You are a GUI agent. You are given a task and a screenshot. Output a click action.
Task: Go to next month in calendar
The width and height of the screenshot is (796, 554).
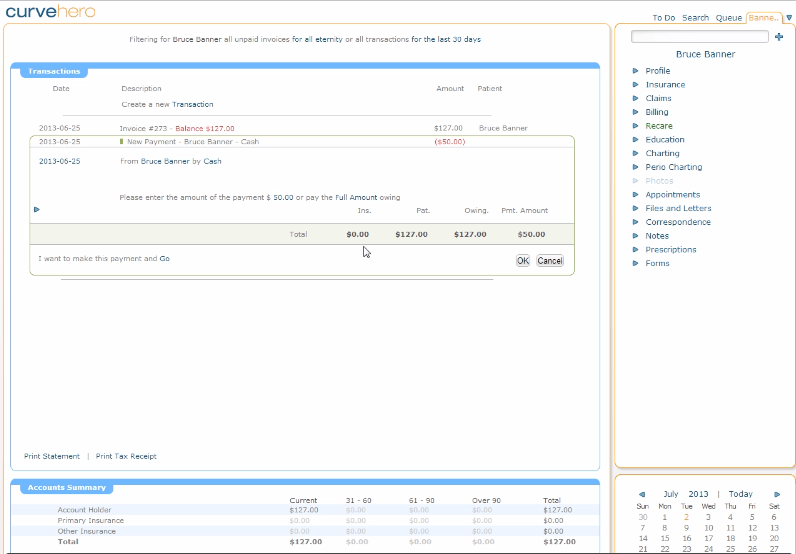[x=777, y=494]
